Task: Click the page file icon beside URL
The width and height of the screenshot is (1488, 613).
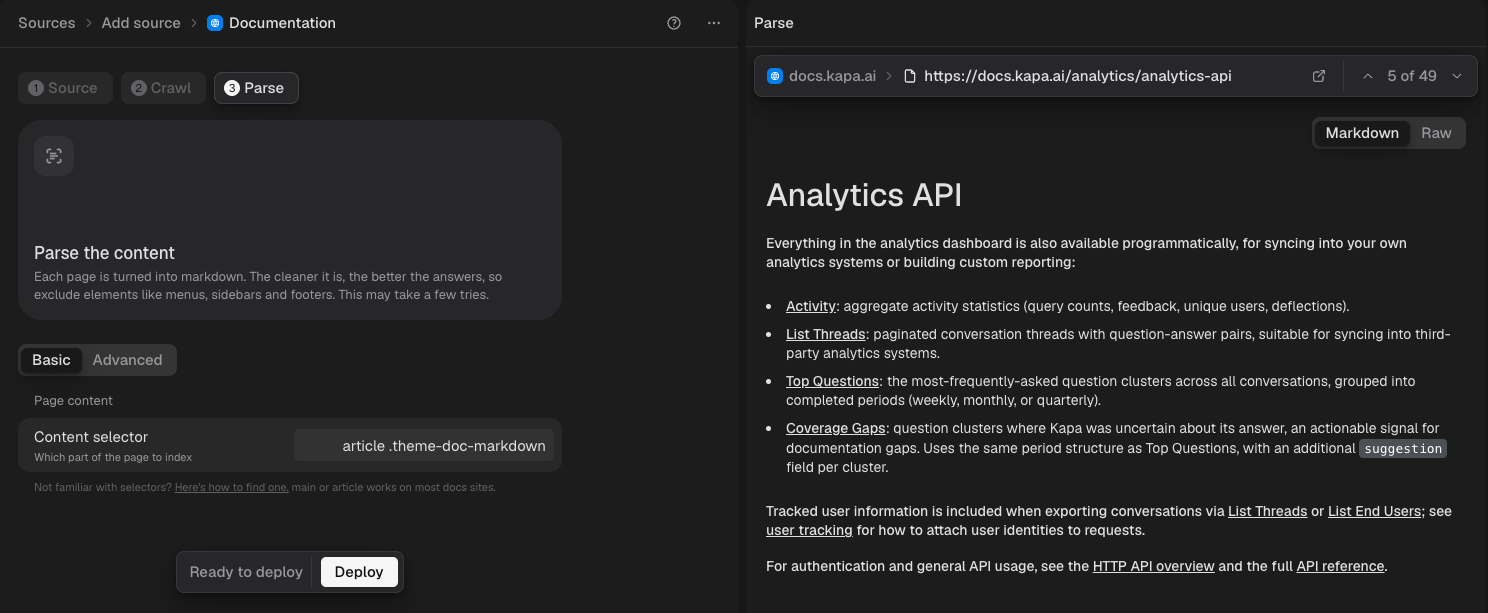Action: (909, 76)
